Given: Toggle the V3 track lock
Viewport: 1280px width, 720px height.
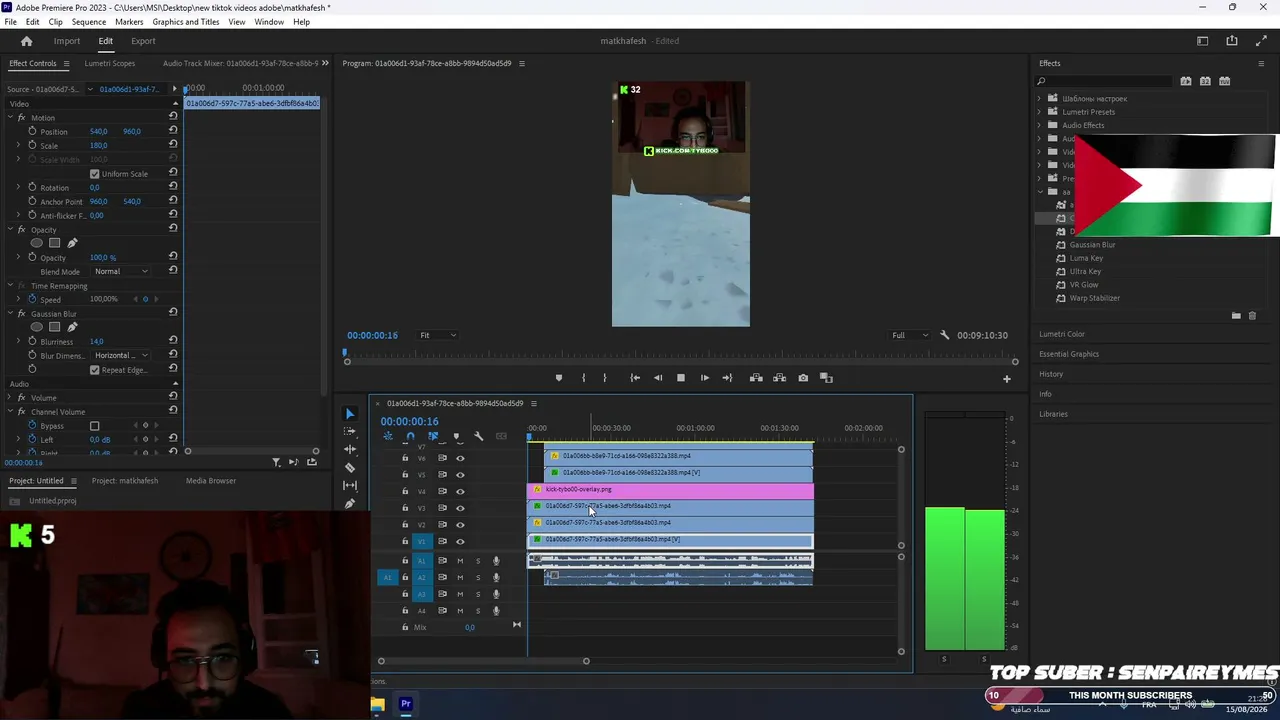Looking at the screenshot, I should [x=405, y=508].
